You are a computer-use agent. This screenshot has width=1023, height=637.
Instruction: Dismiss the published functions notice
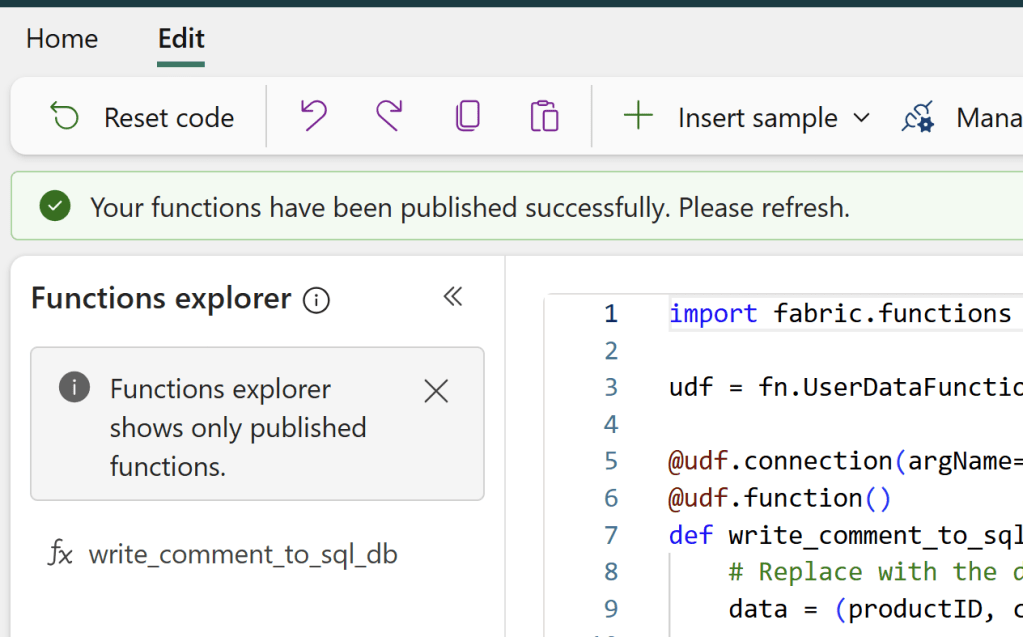coord(436,391)
